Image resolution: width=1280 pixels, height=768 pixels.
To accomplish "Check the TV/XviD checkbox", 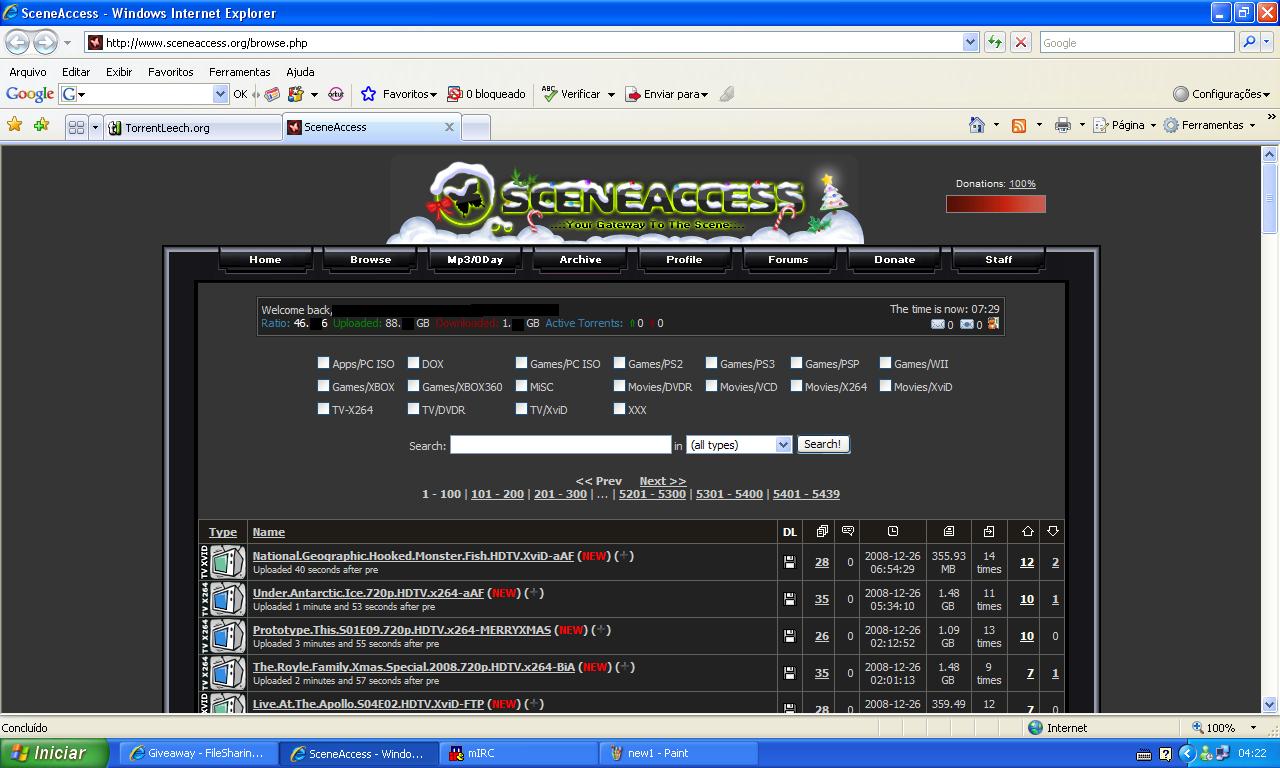I will 521,409.
